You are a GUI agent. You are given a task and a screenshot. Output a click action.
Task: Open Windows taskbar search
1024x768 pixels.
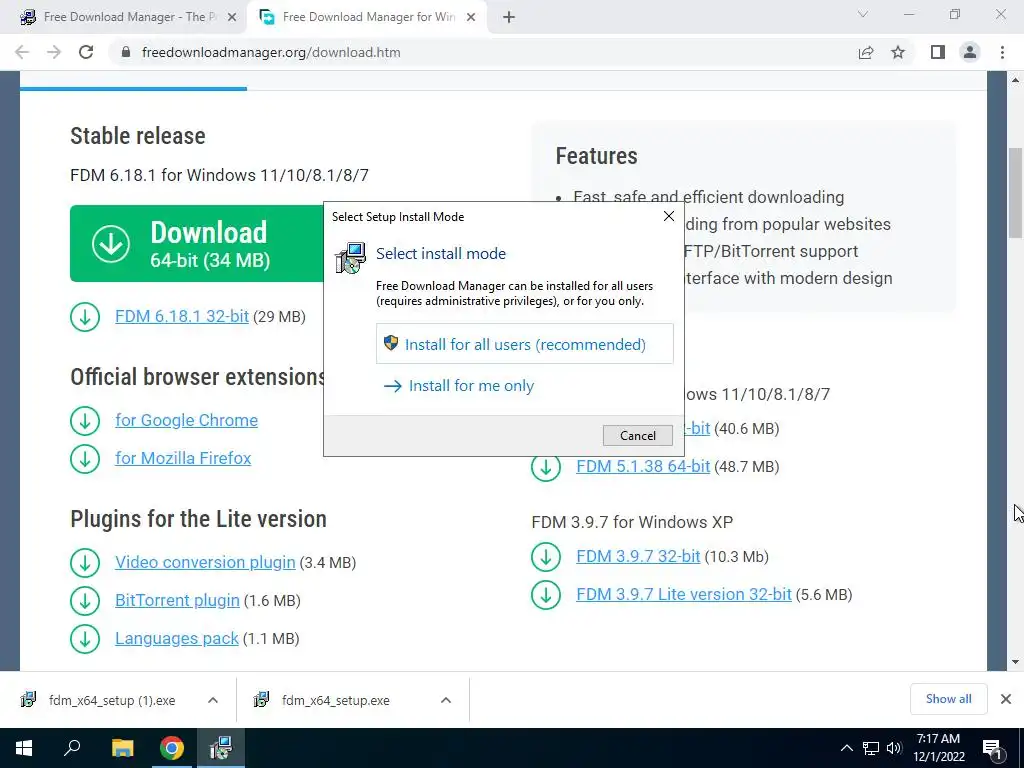coord(72,748)
